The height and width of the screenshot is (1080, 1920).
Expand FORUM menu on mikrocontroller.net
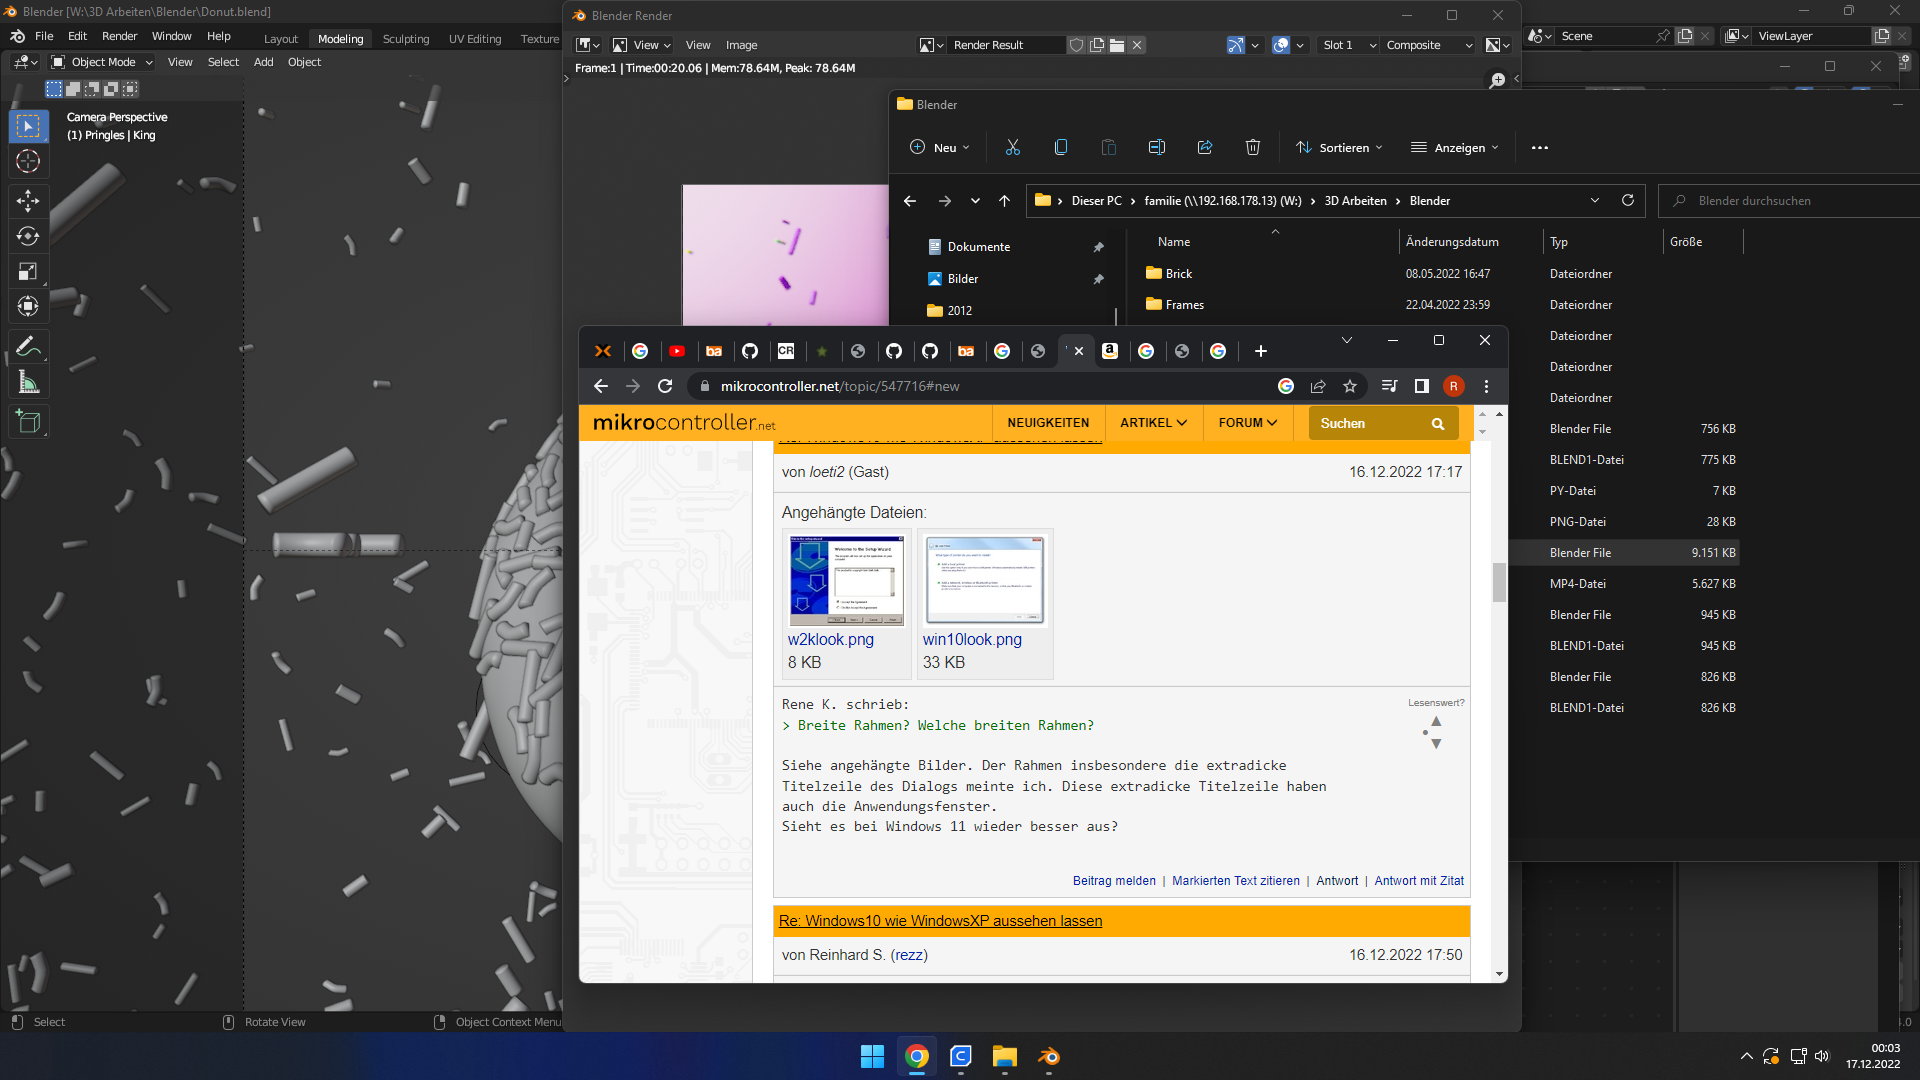click(x=1248, y=423)
